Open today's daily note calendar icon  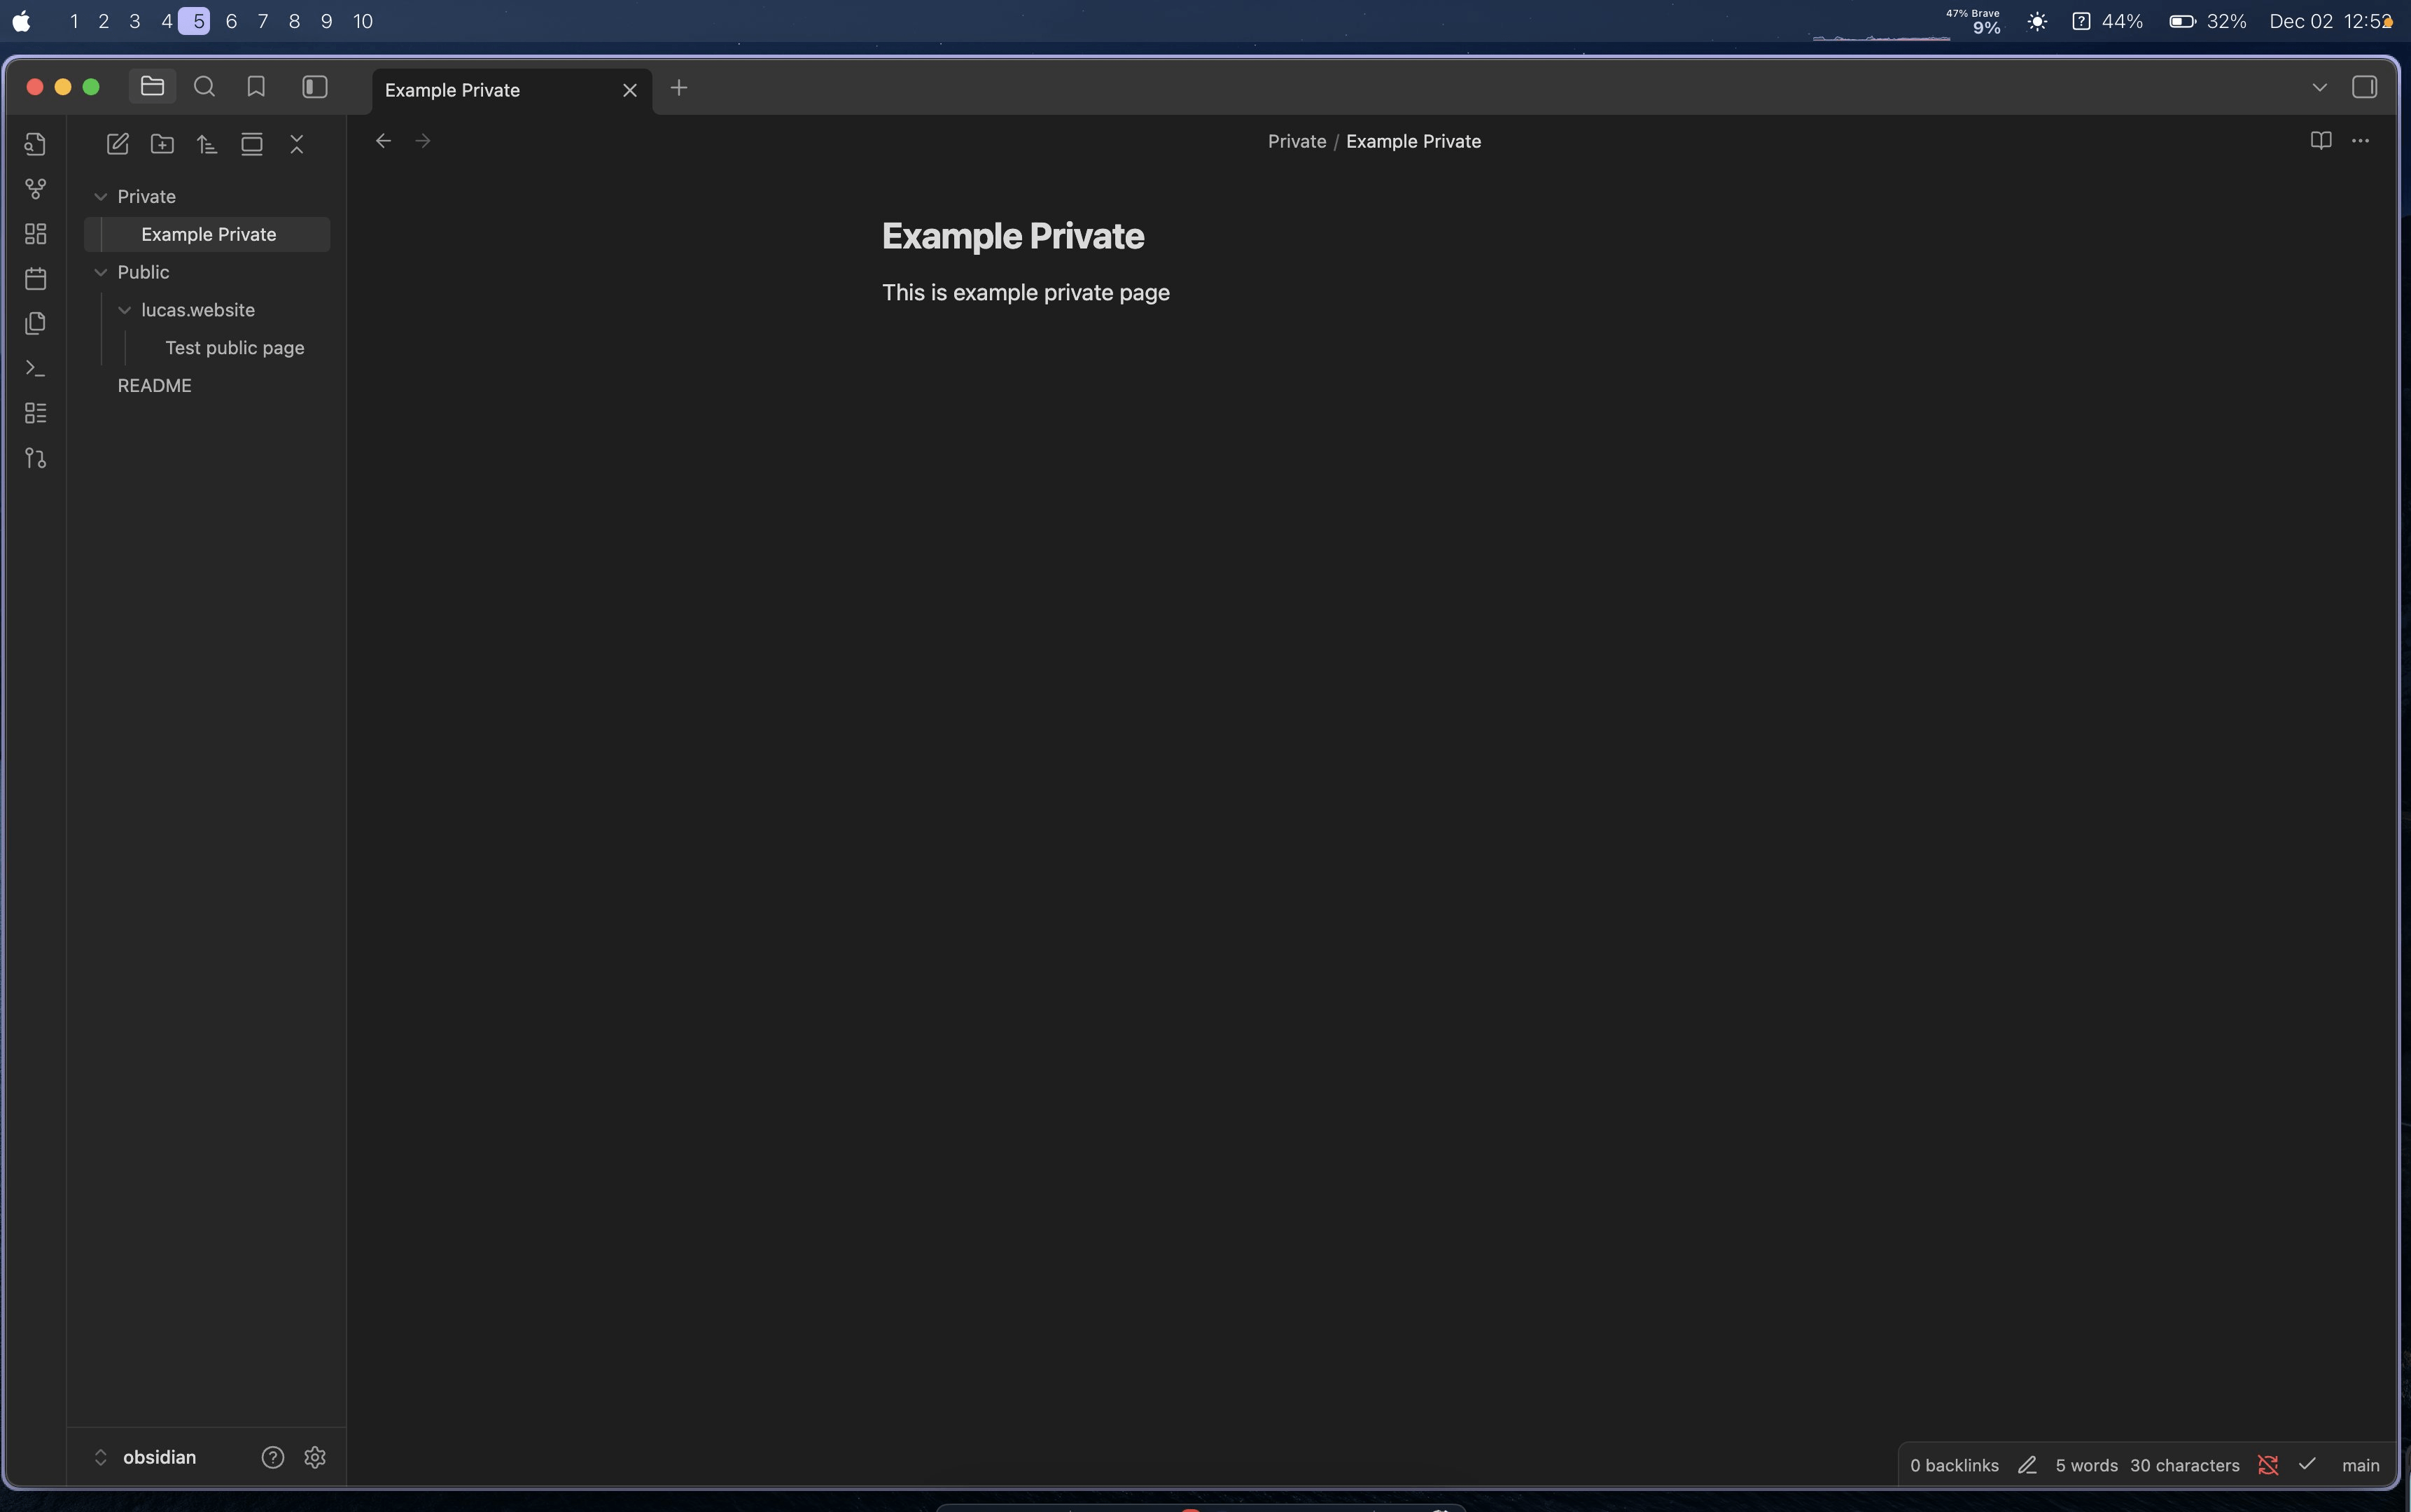pyautogui.click(x=36, y=279)
